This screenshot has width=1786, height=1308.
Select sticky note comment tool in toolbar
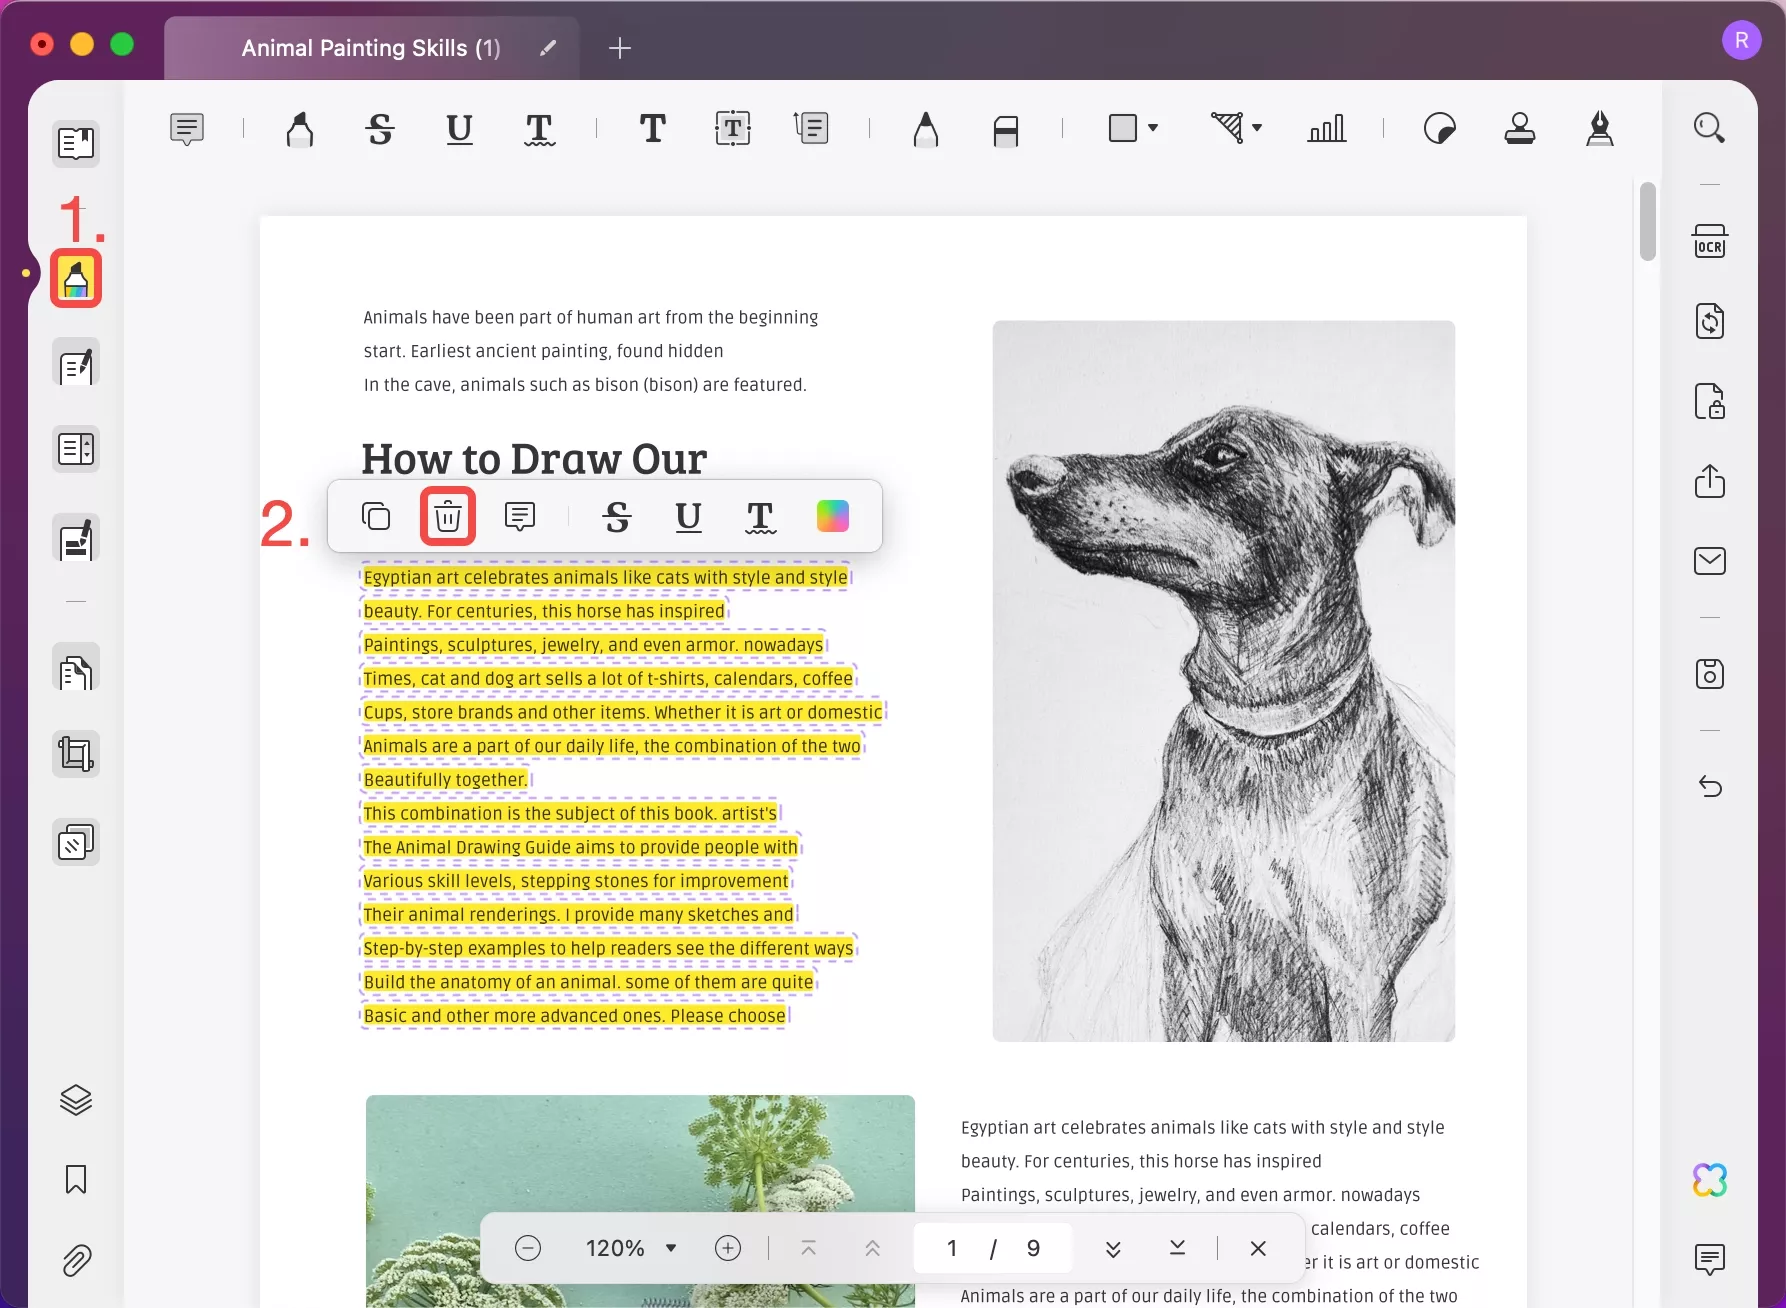[x=187, y=129]
